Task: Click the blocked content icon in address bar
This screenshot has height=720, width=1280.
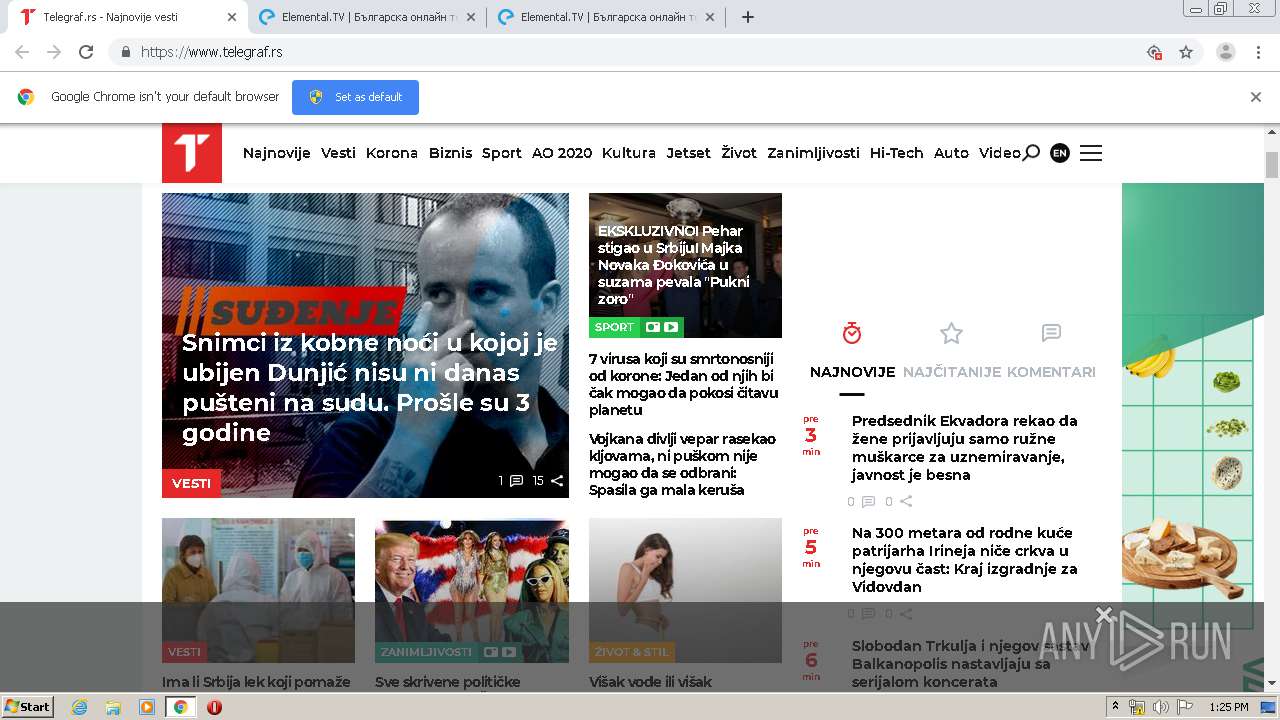Action: [x=1154, y=52]
